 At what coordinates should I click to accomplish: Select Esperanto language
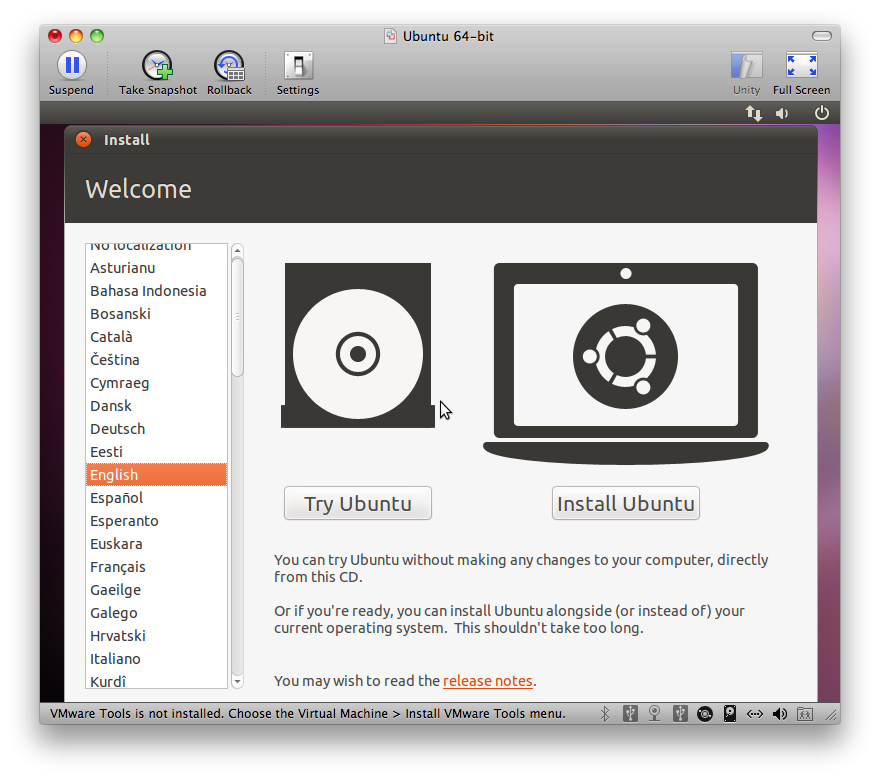coord(156,521)
